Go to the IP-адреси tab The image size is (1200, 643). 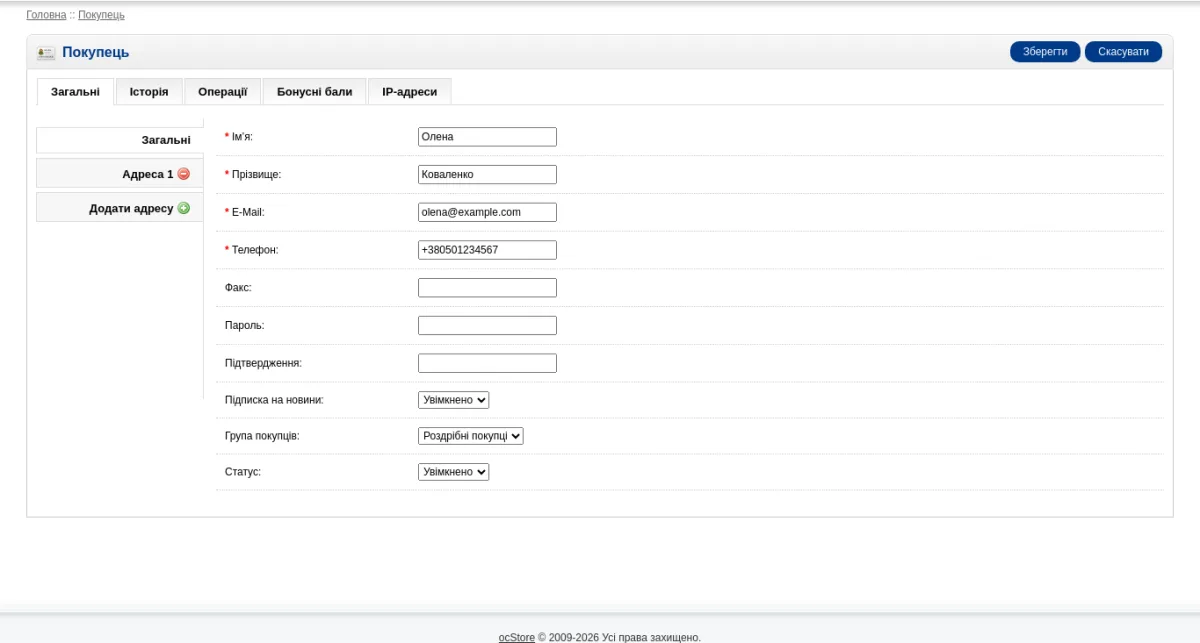[x=409, y=92]
